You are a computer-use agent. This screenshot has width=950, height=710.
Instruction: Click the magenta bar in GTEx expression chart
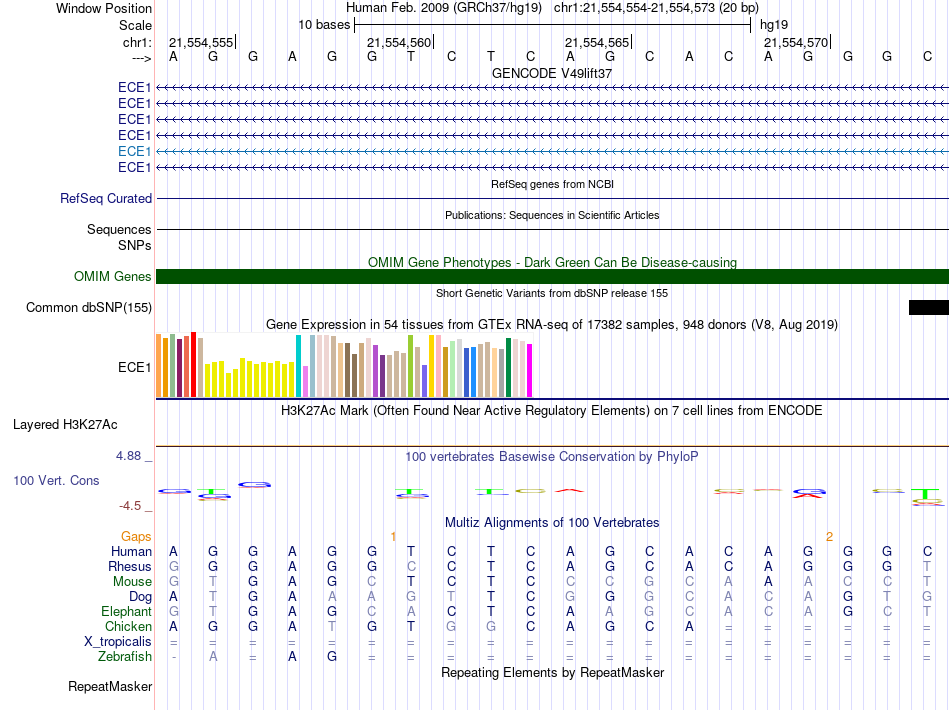[530, 370]
